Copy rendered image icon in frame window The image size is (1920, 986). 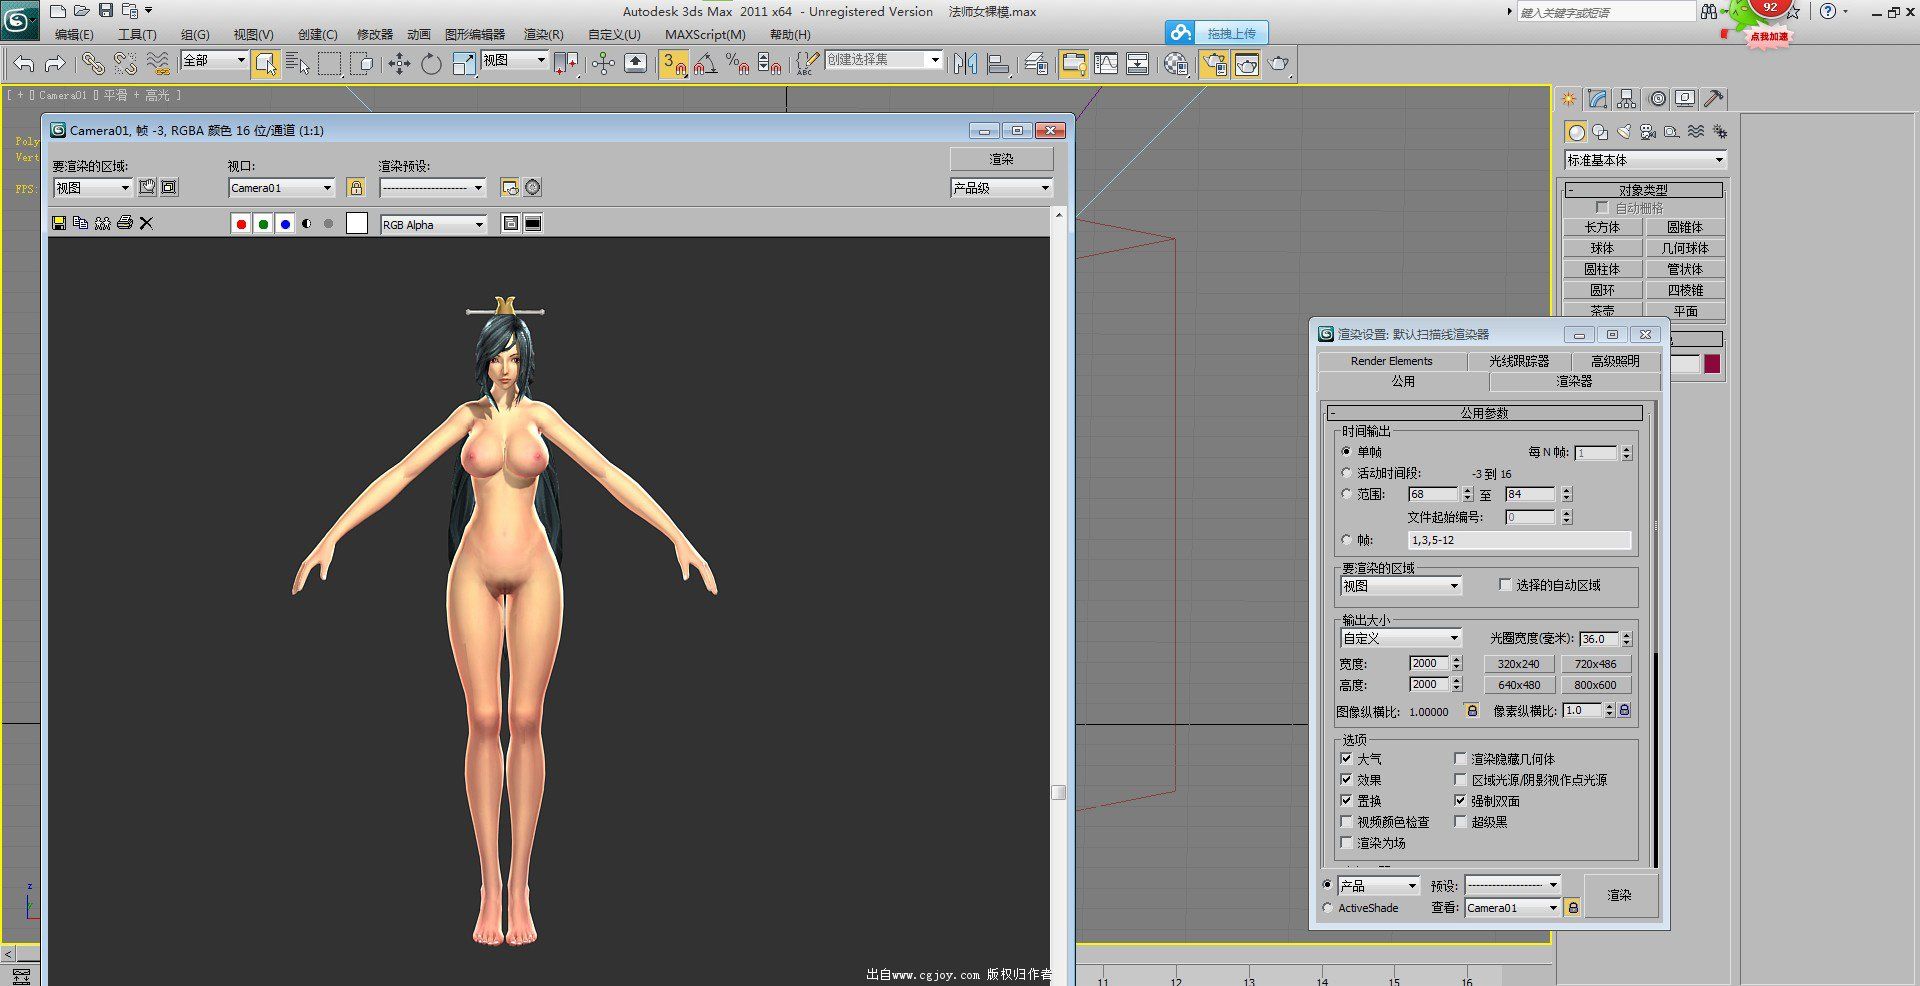pos(81,223)
